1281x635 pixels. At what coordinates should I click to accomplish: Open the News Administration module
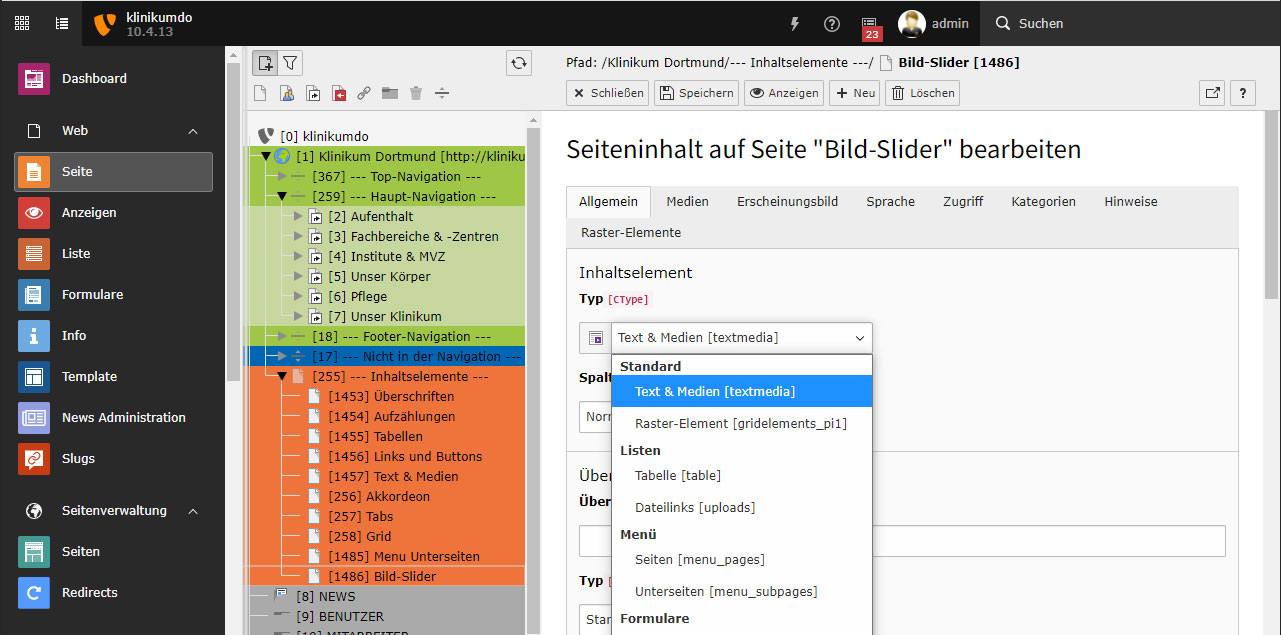pyautogui.click(x=113, y=417)
